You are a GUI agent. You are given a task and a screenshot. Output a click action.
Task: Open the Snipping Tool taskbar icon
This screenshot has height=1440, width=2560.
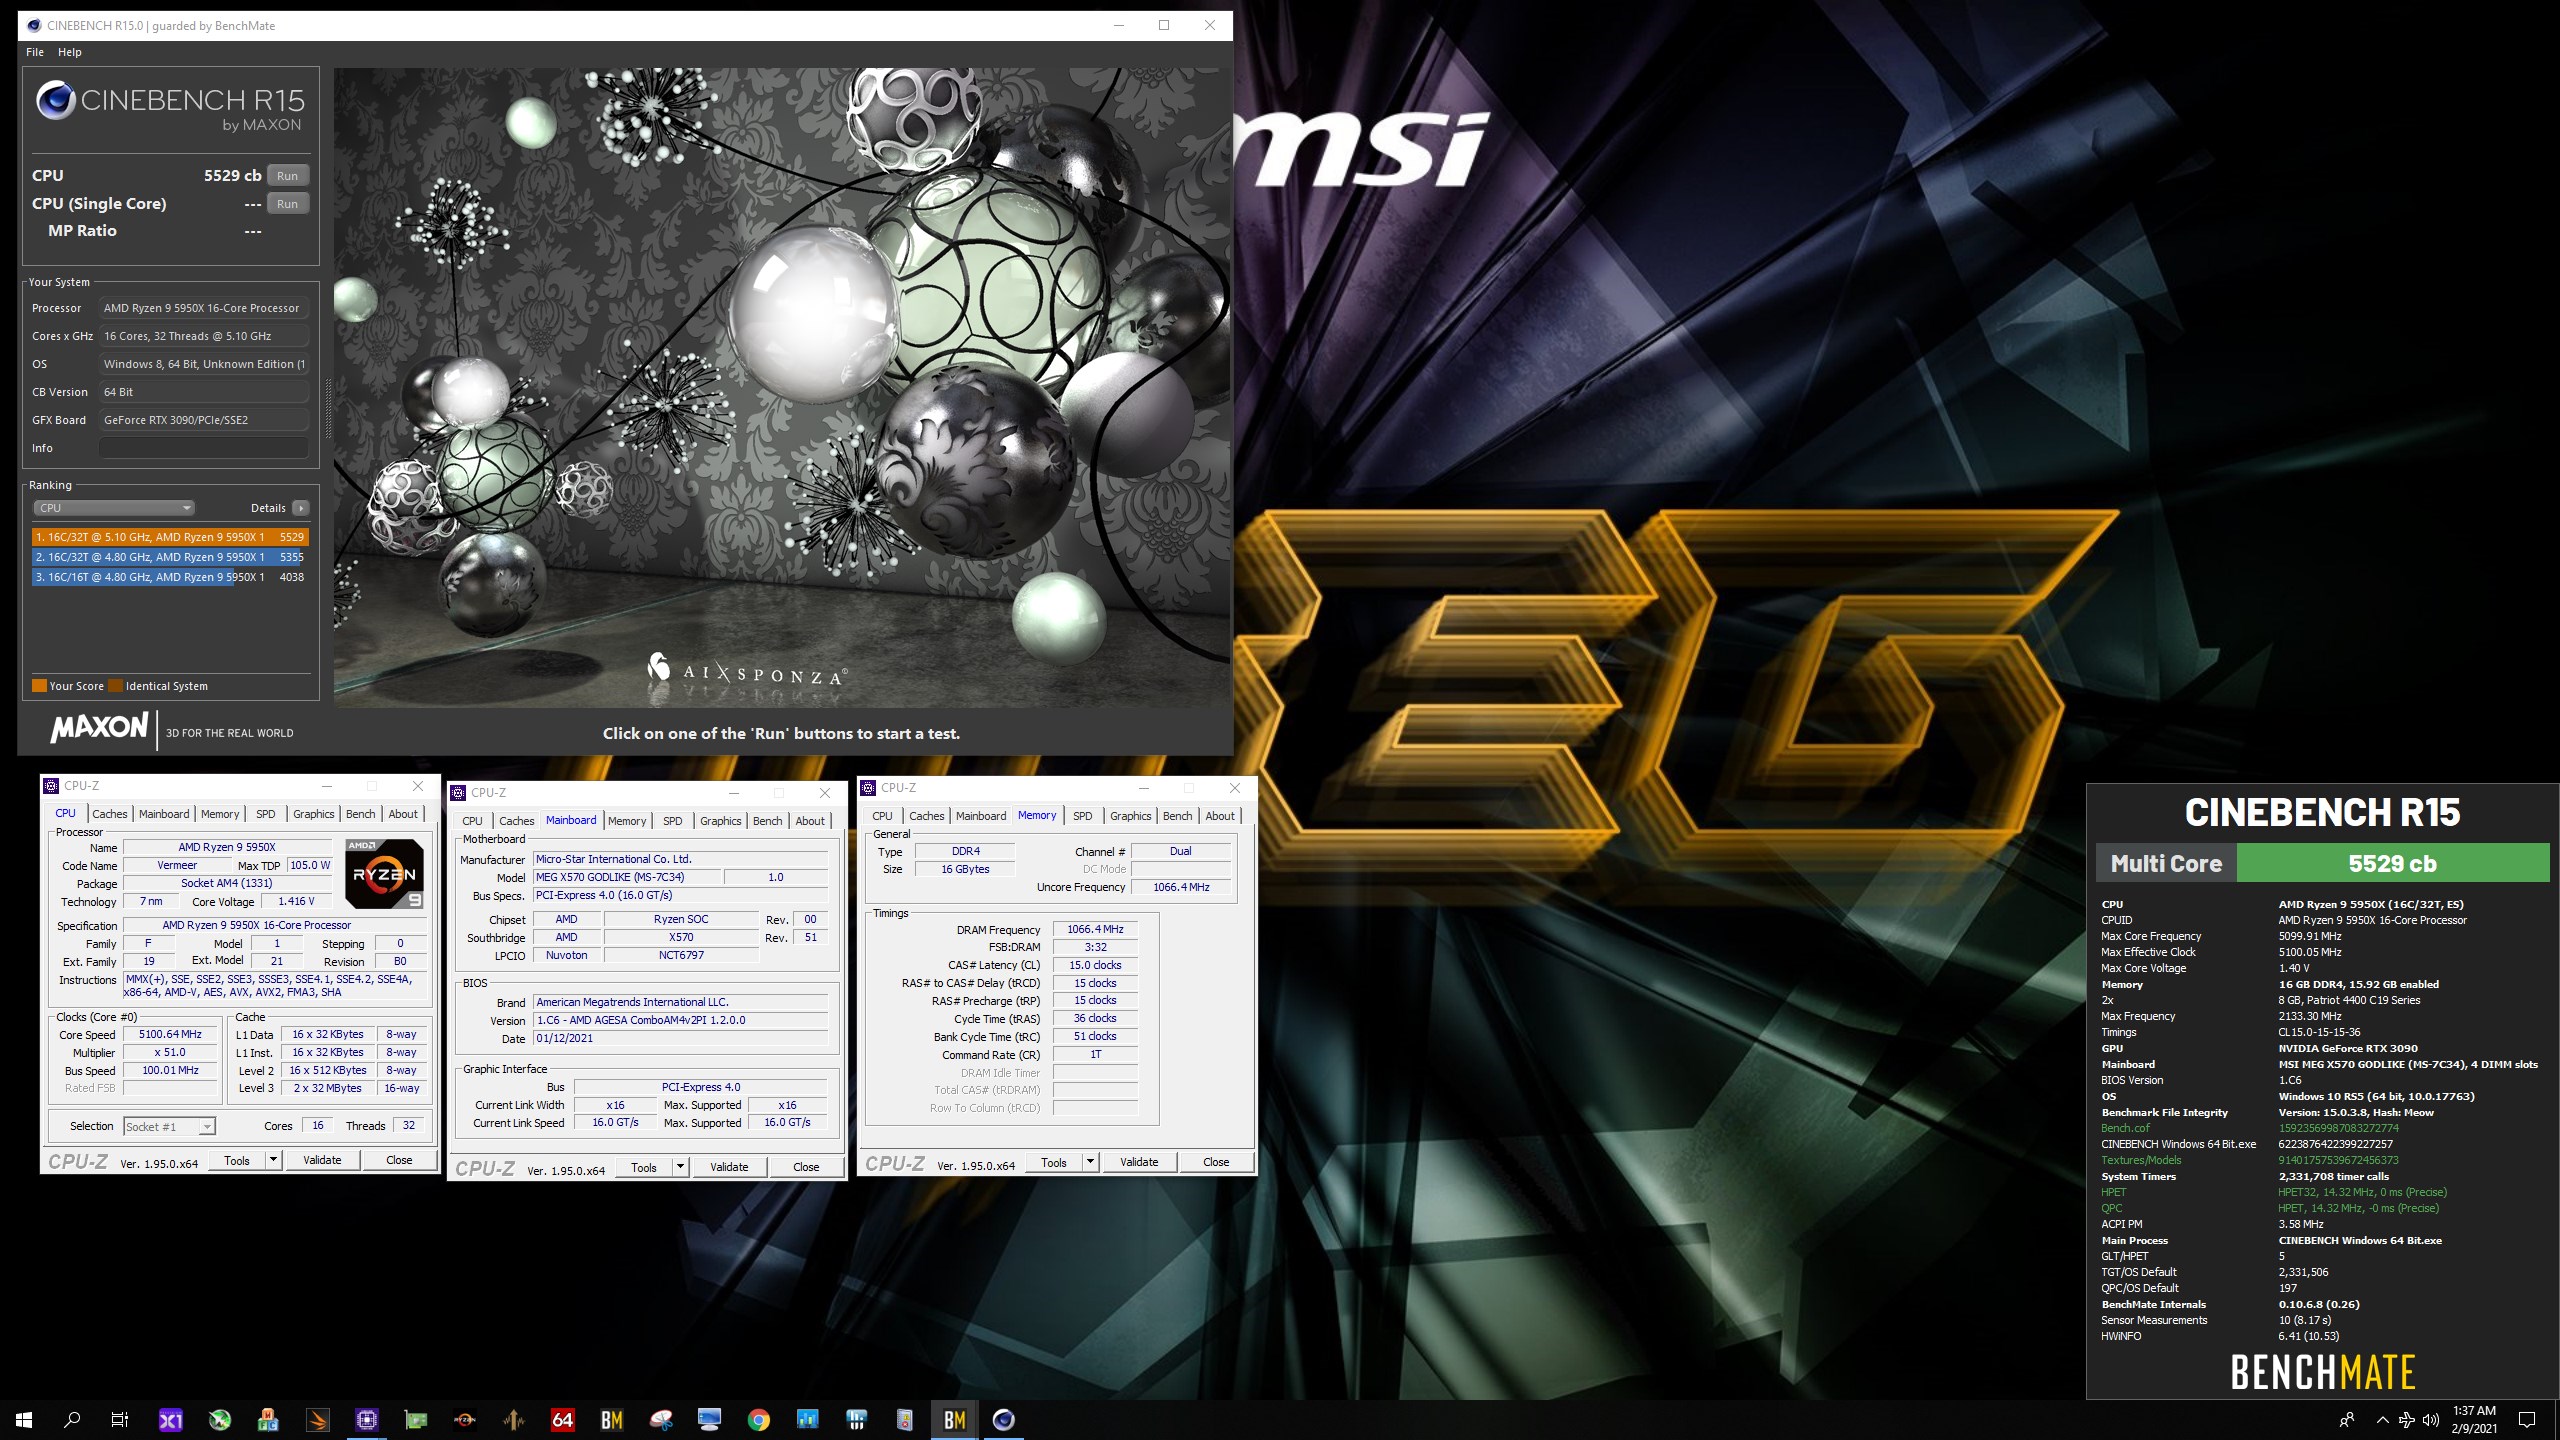point(661,1419)
